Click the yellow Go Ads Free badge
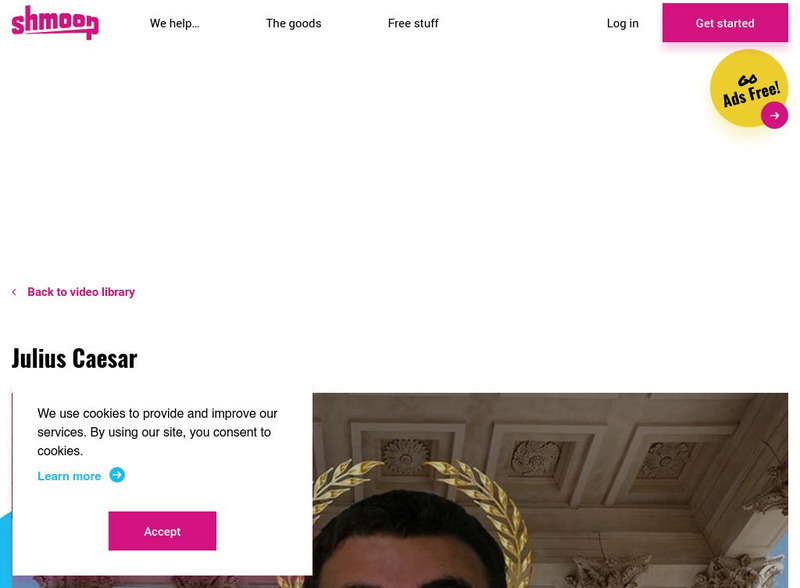 coord(748,88)
